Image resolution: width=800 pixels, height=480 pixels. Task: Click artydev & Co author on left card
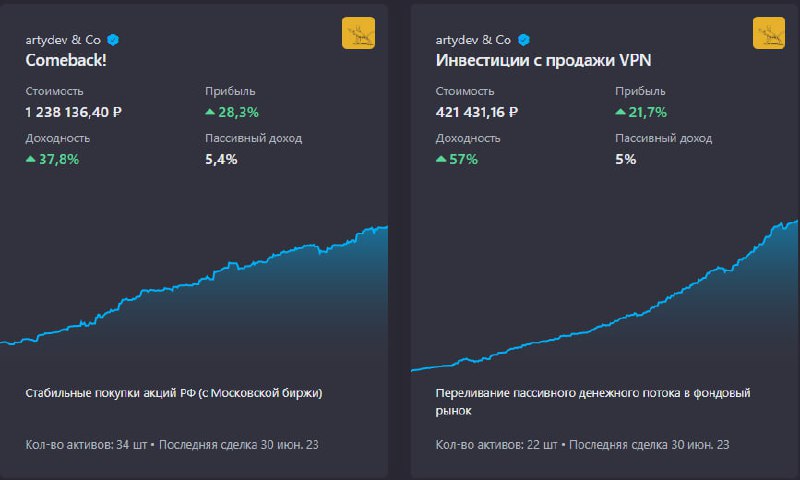tap(64, 40)
